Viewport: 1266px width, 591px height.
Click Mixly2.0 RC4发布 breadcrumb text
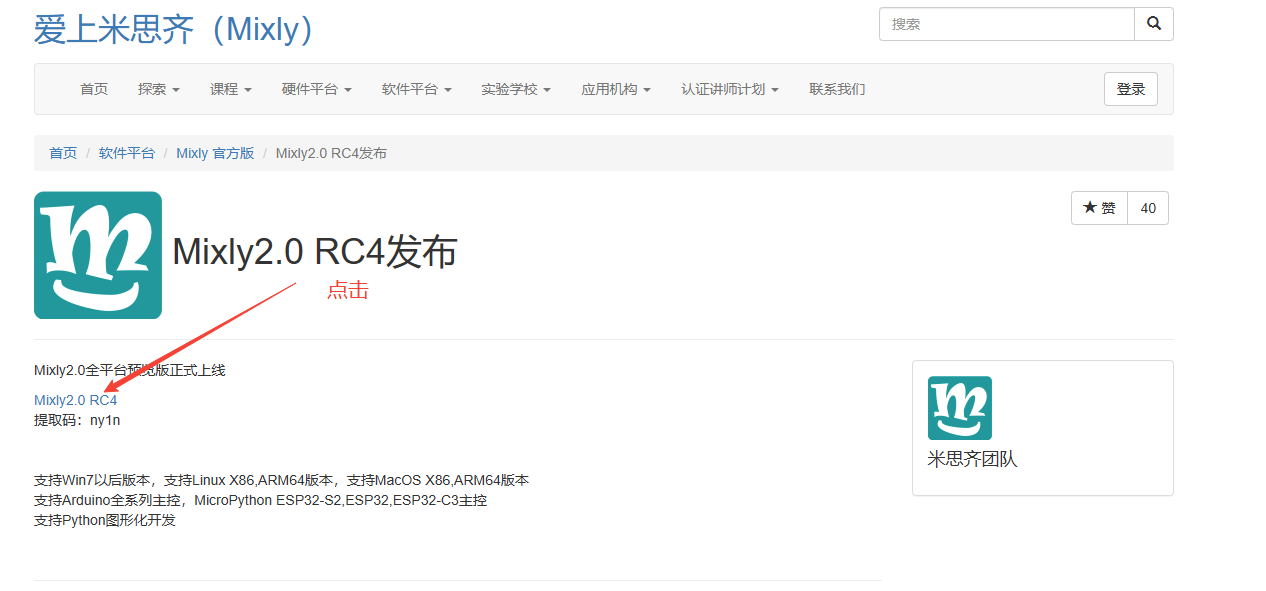331,153
